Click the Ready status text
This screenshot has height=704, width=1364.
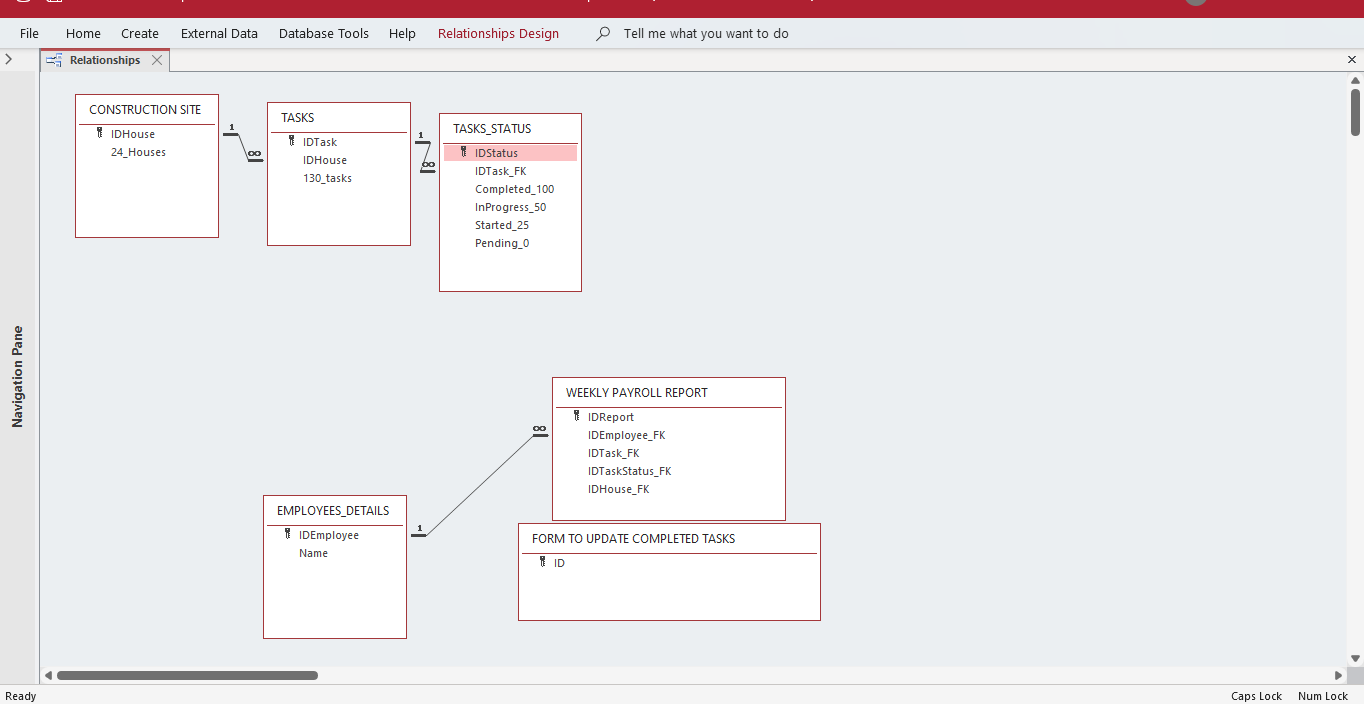[x=21, y=696]
